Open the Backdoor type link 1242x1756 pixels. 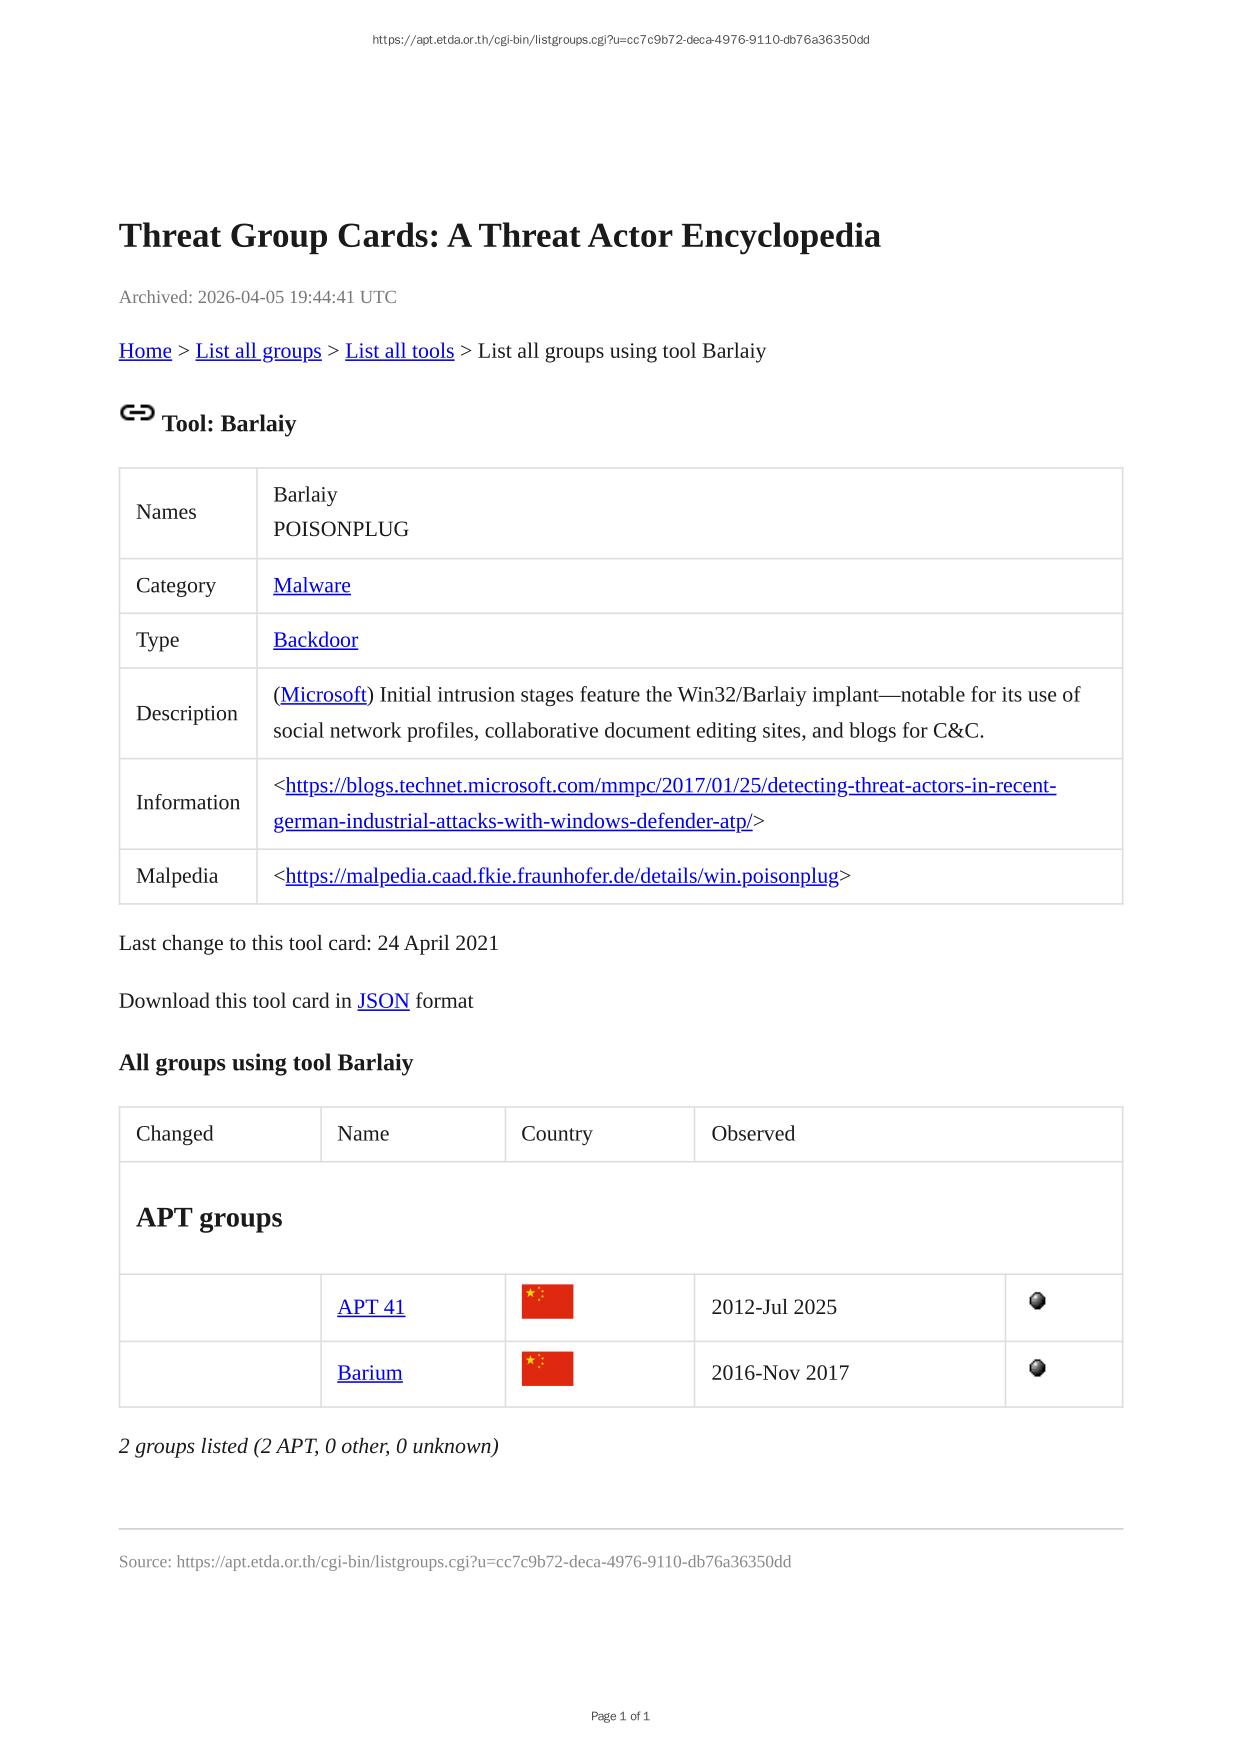pos(315,640)
